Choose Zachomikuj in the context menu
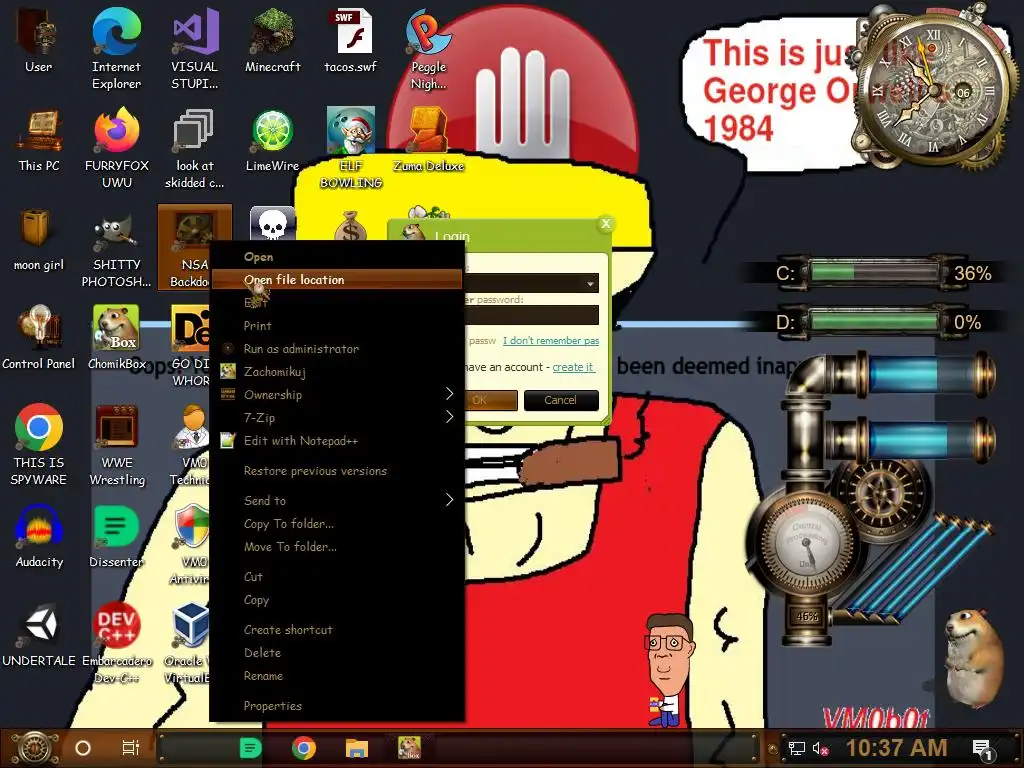This screenshot has height=768, width=1024. coord(337,371)
